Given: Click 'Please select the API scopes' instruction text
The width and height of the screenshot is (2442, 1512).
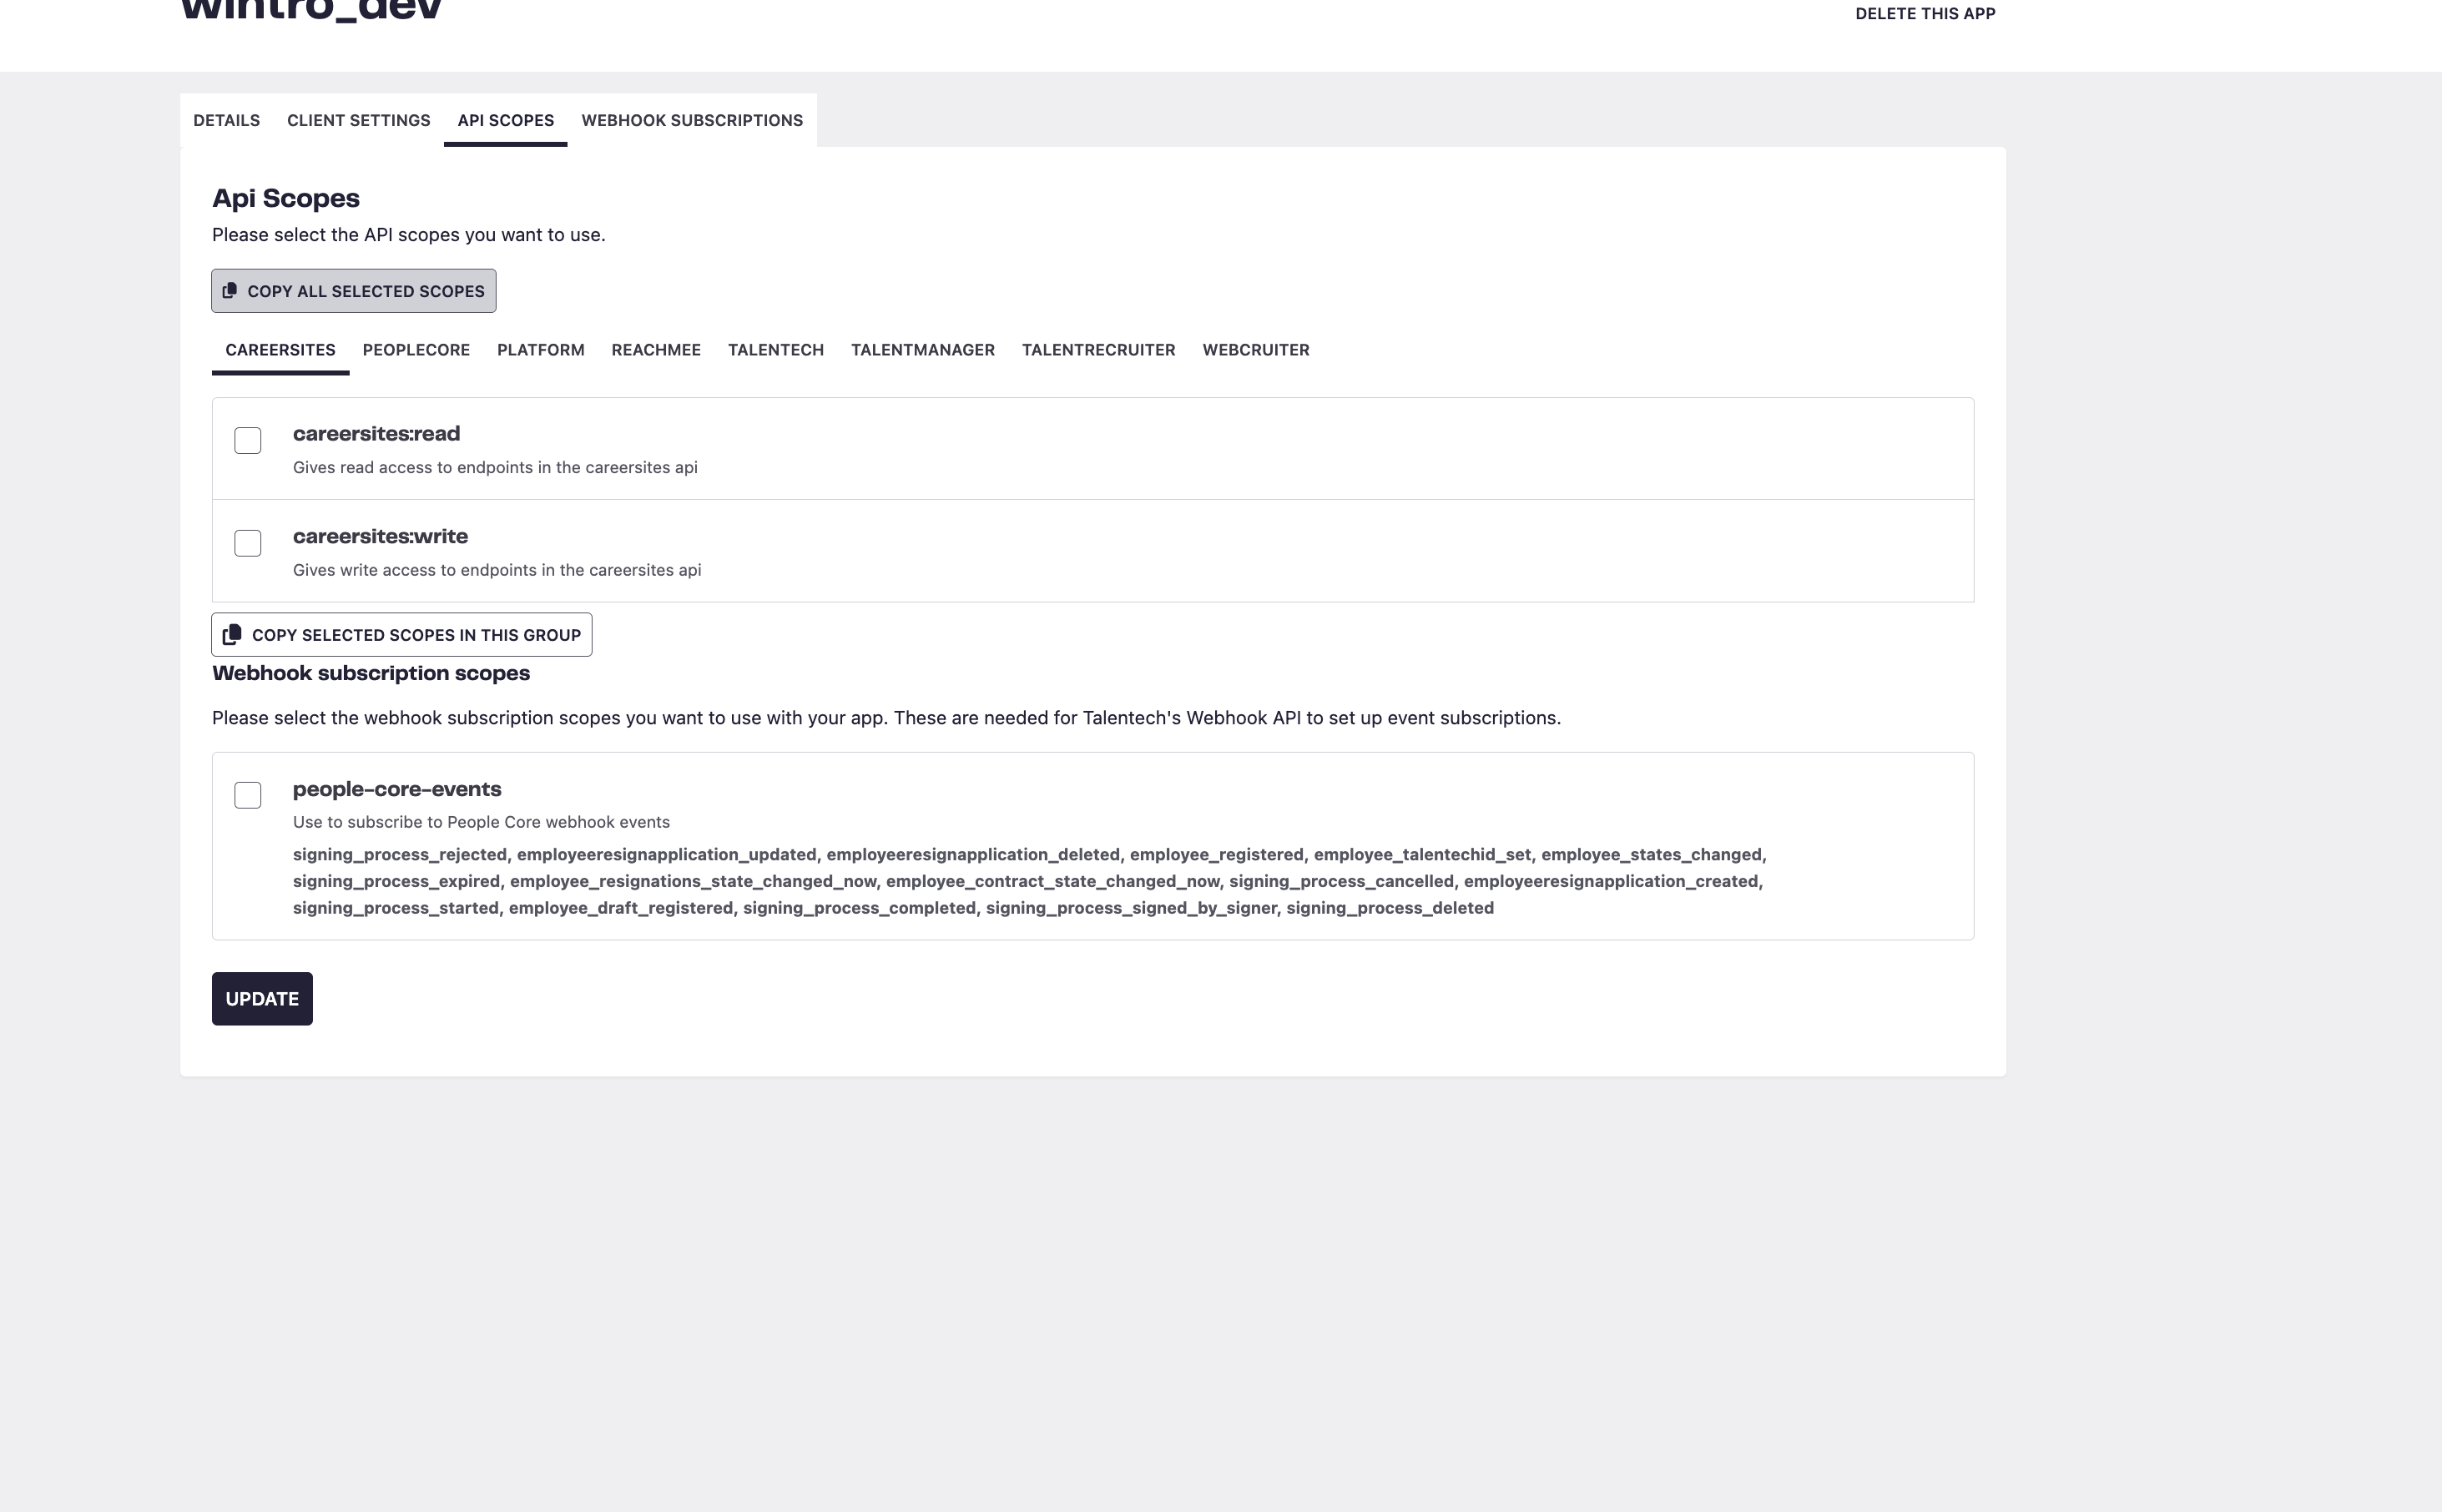Looking at the screenshot, I should point(408,235).
